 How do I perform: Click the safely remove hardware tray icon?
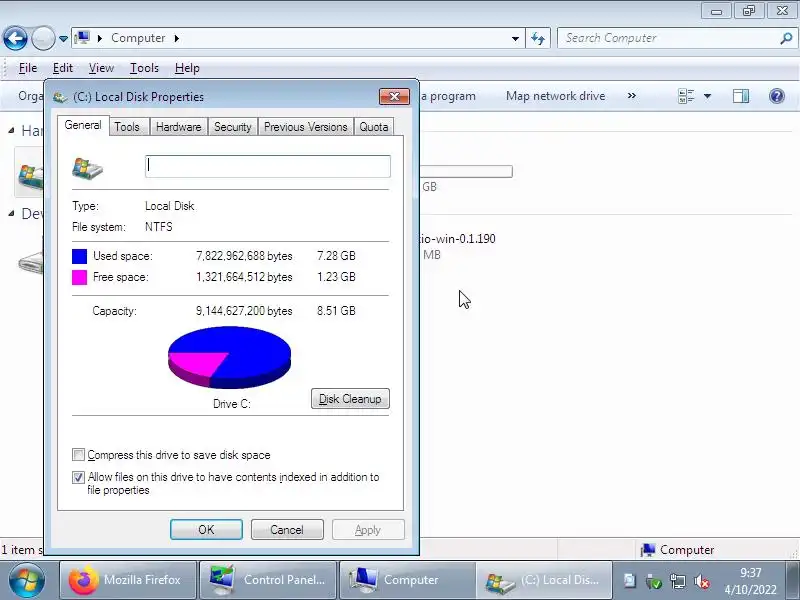coord(654,581)
